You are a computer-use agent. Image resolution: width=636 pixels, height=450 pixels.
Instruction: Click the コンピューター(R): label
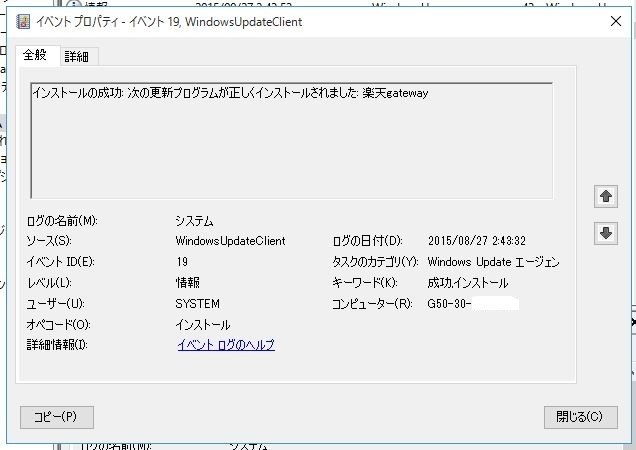click(x=372, y=304)
